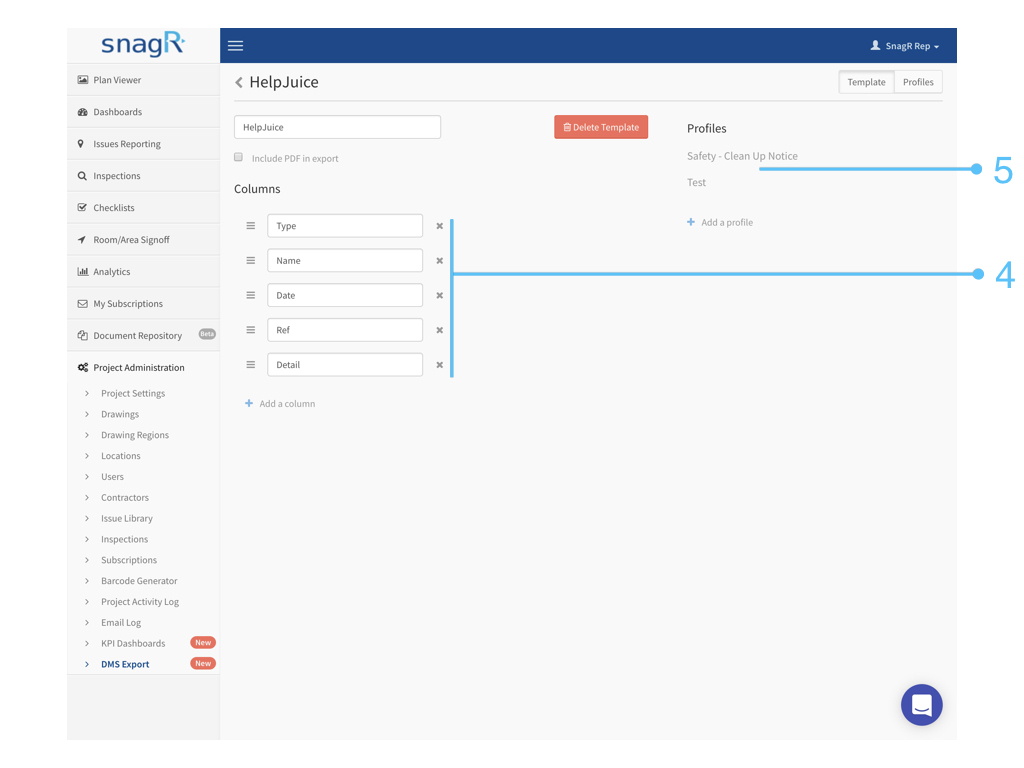Click the snagR logo
Screen dimensions: 1024x768
[143, 44]
